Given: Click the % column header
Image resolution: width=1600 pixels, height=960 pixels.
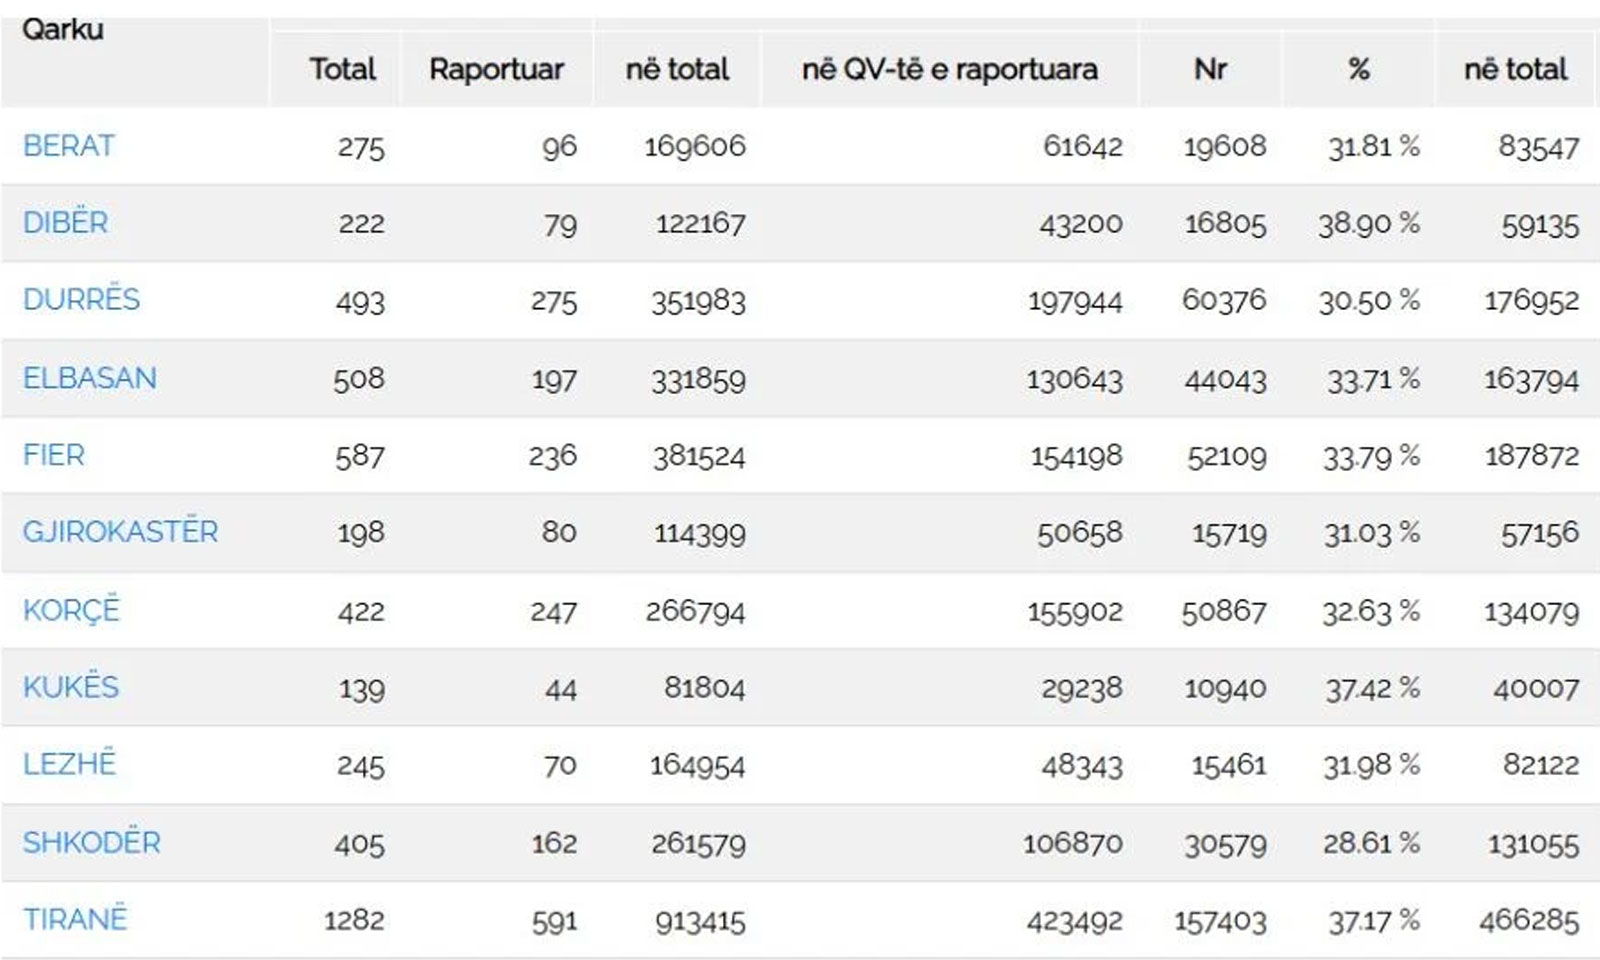Looking at the screenshot, I should tap(1358, 69).
